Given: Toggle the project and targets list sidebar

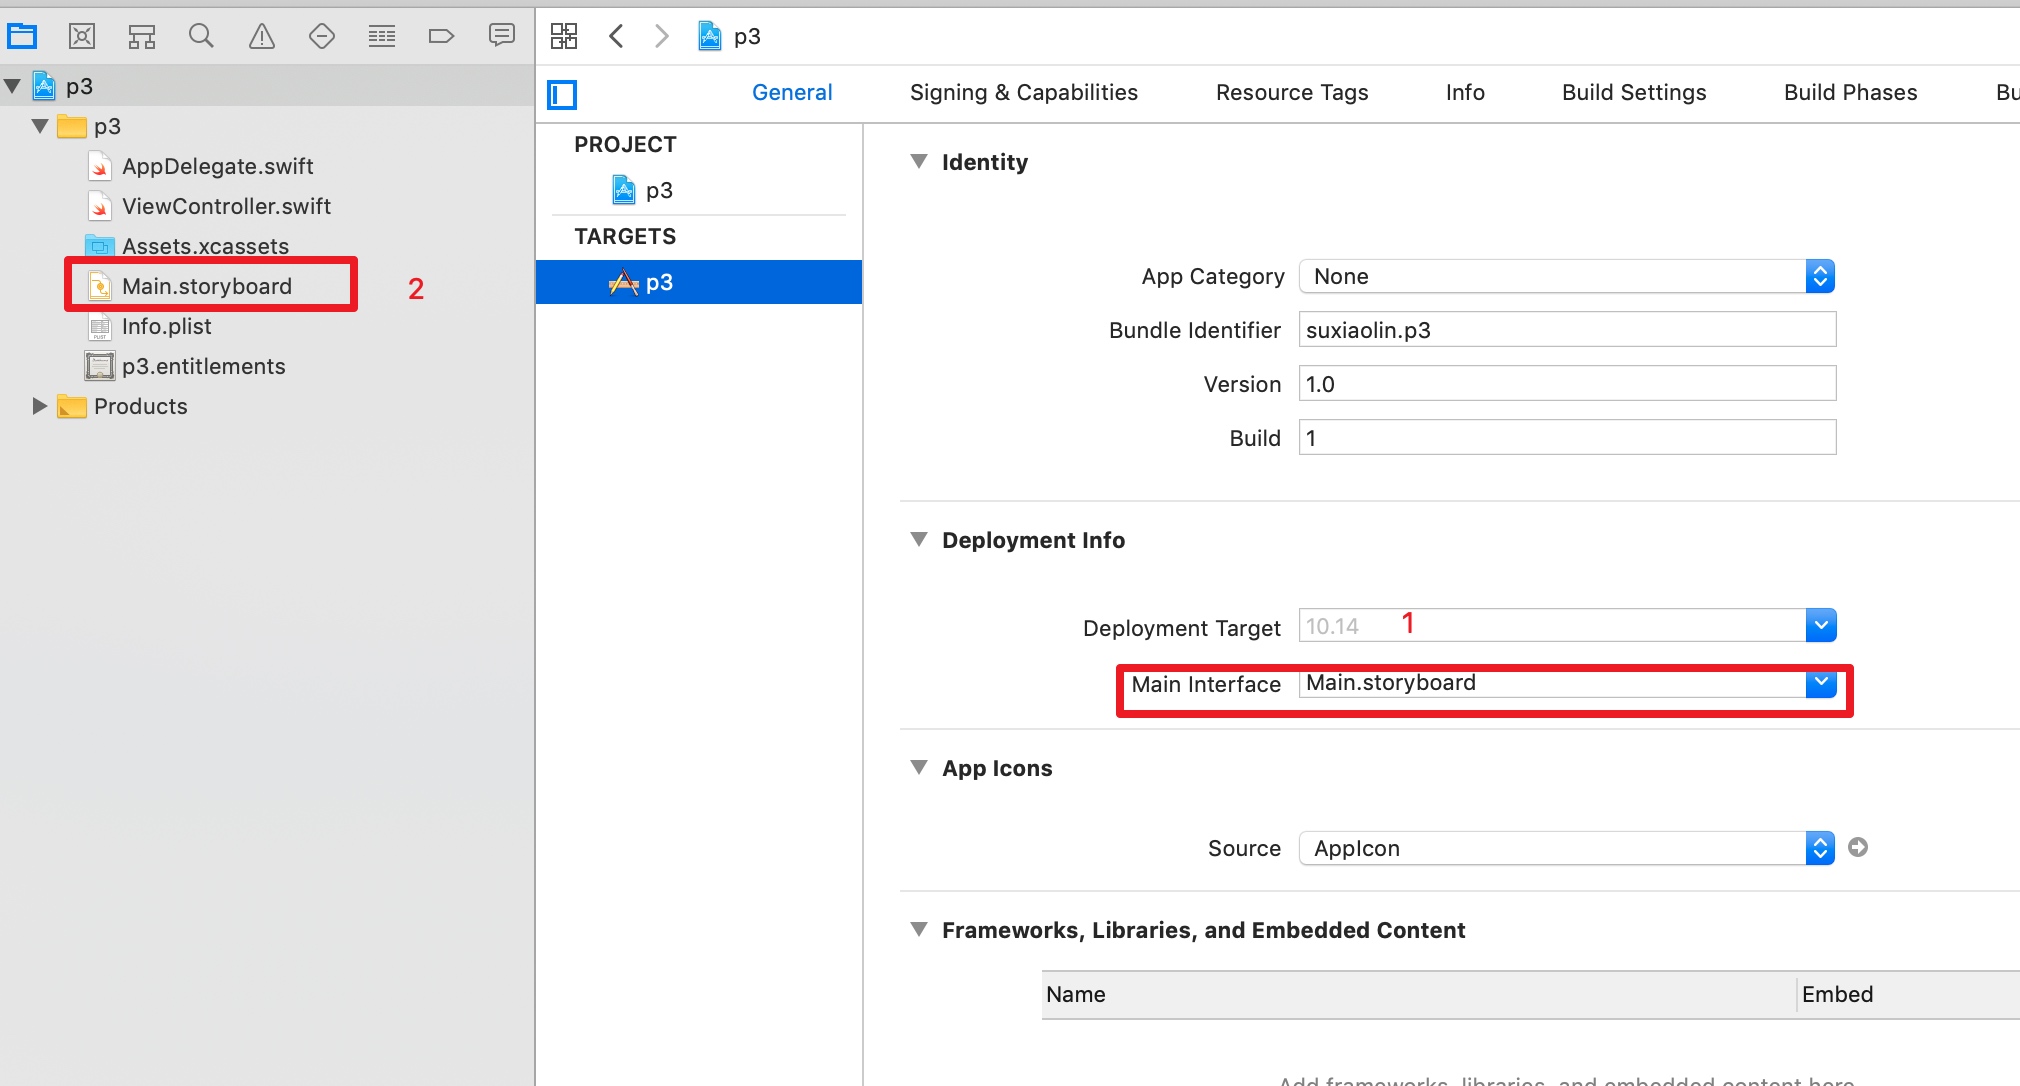Looking at the screenshot, I should 562,95.
